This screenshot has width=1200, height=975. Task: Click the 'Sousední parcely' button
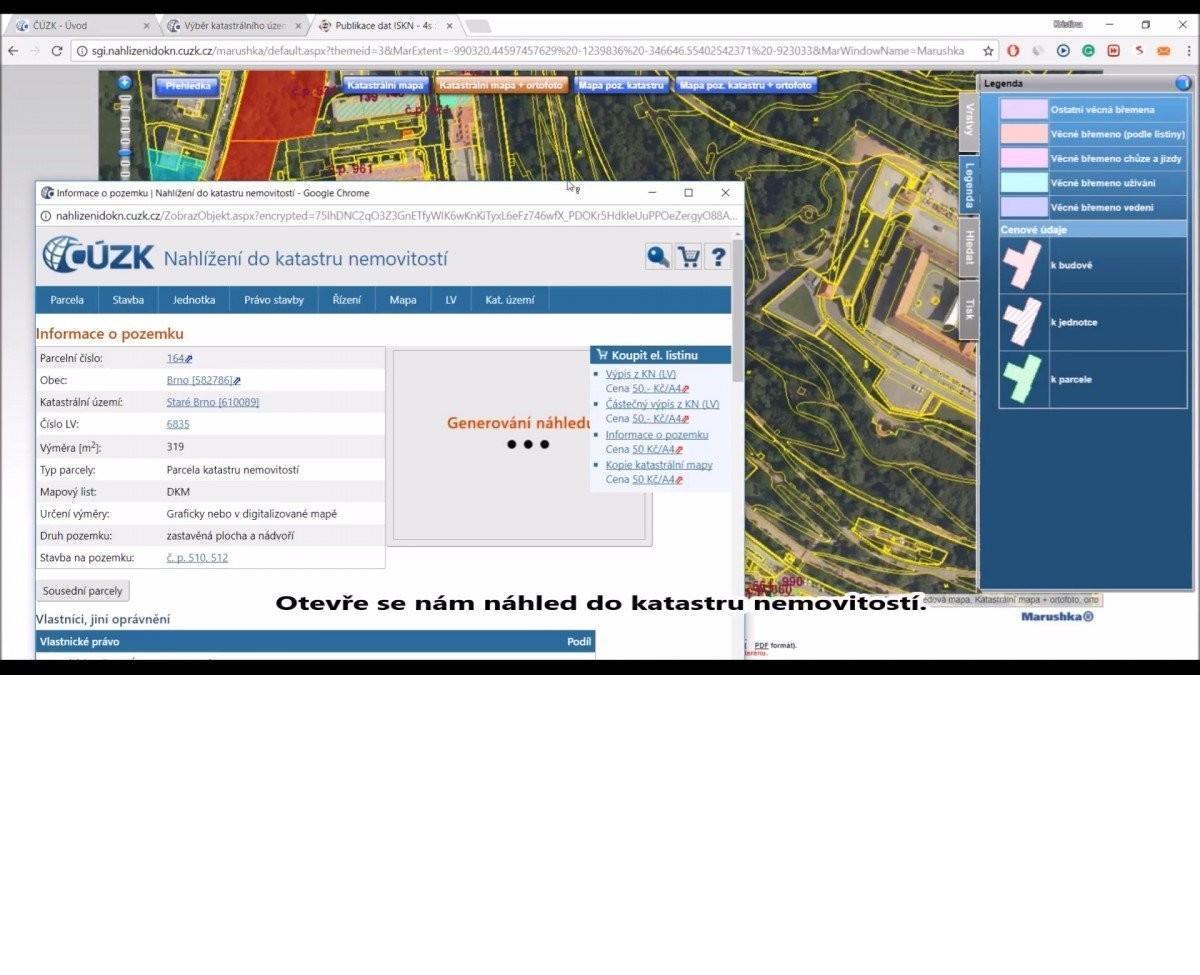(82, 591)
